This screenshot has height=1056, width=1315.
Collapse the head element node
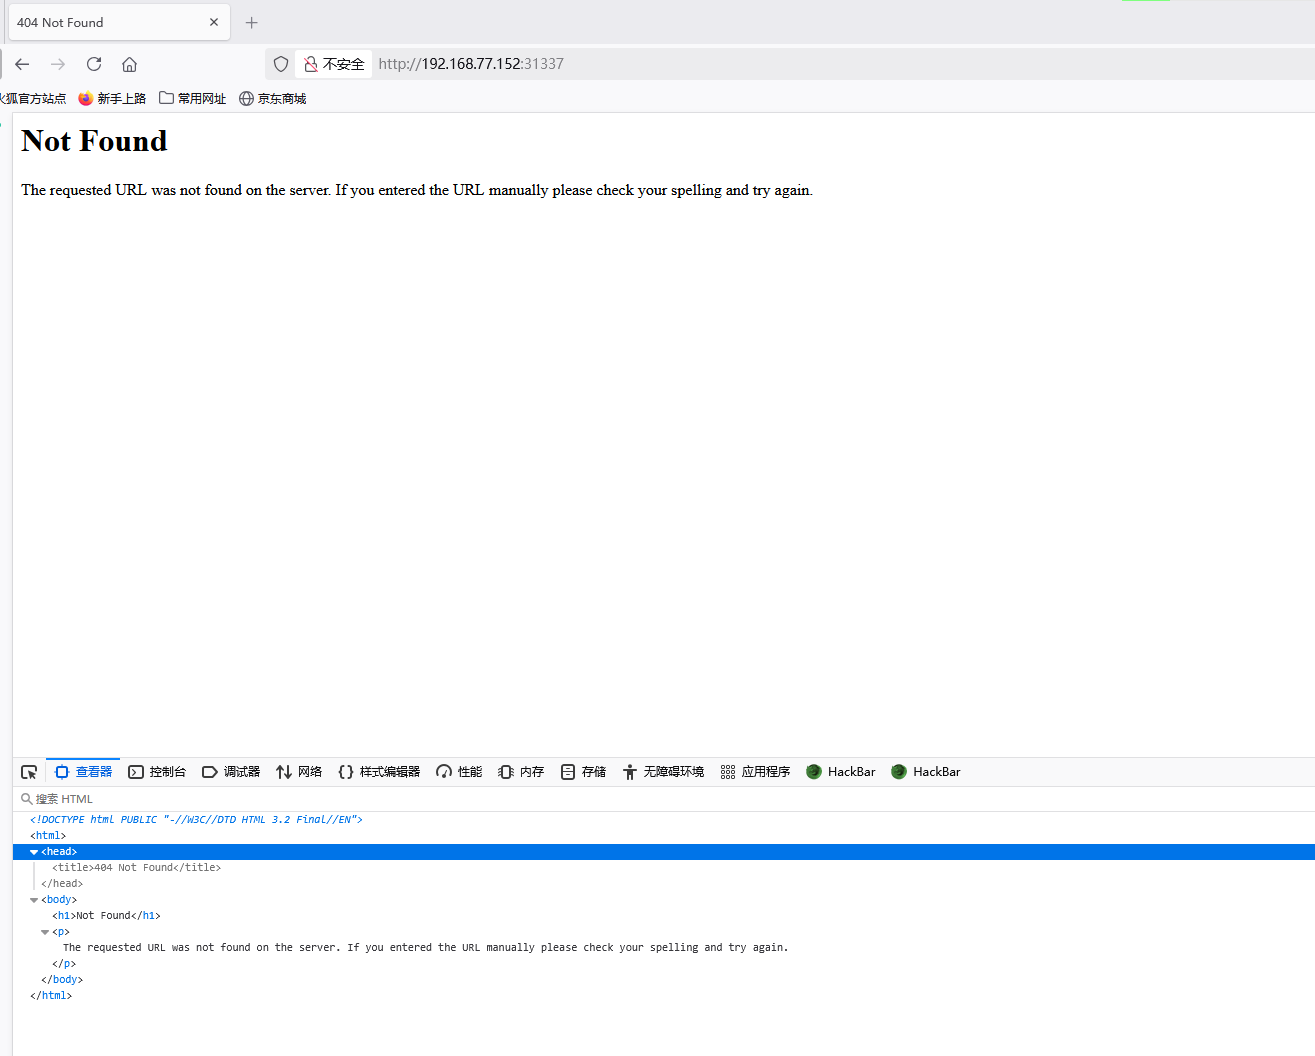[x=34, y=852]
